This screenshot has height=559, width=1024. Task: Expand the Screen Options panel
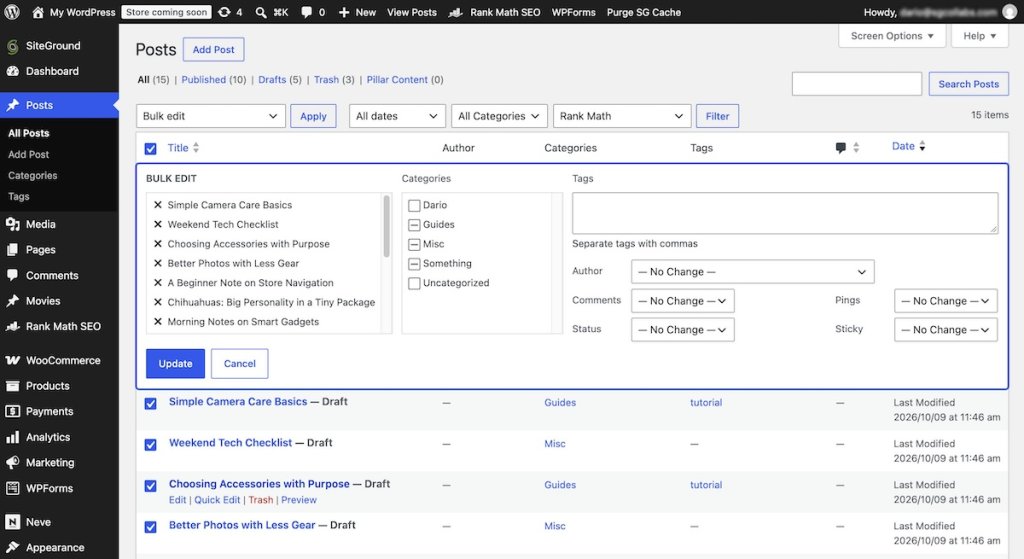pos(892,36)
